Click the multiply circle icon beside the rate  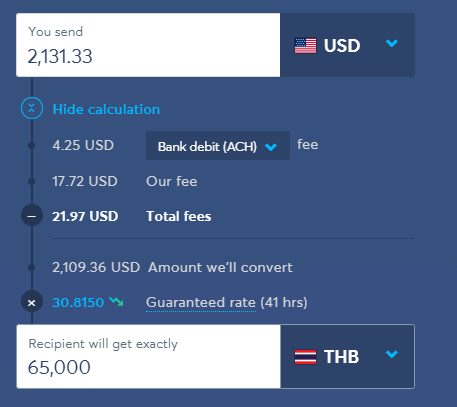pos(32,302)
